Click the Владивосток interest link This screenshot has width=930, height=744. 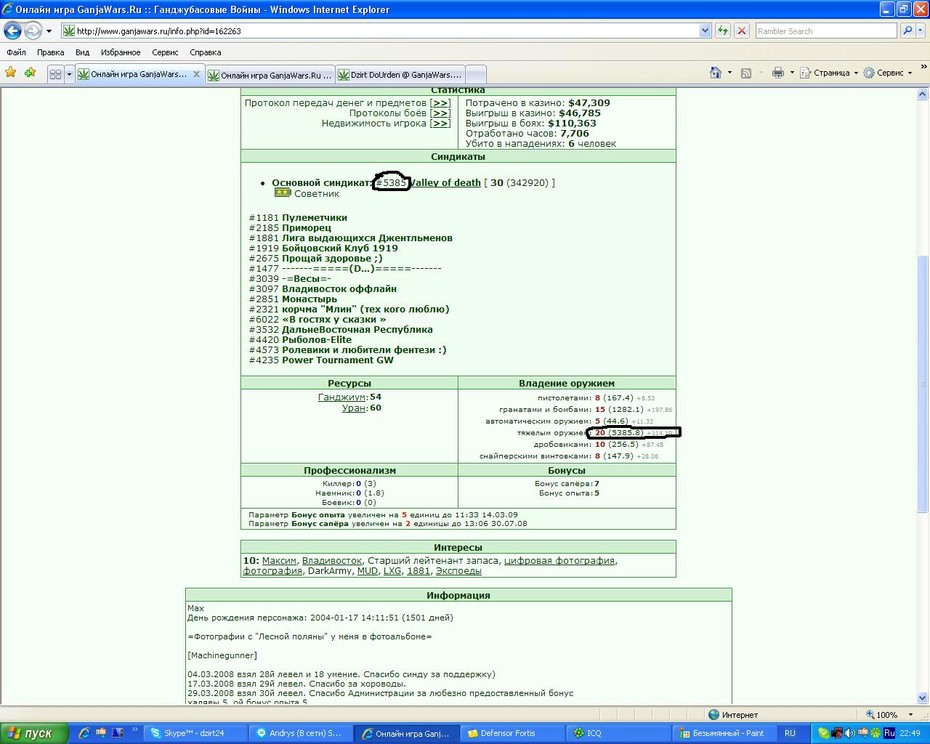coord(332,560)
